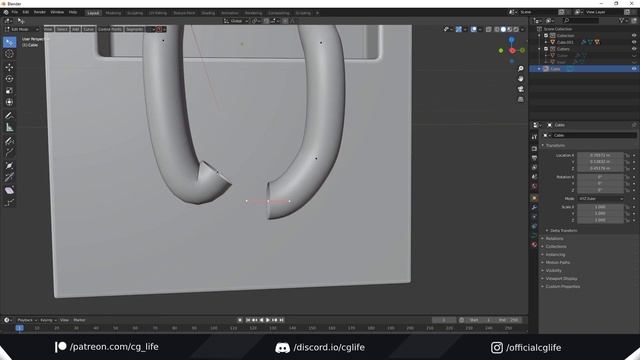Image resolution: width=640 pixels, height=360 pixels.
Task: Open the Window menu
Action: point(57,12)
